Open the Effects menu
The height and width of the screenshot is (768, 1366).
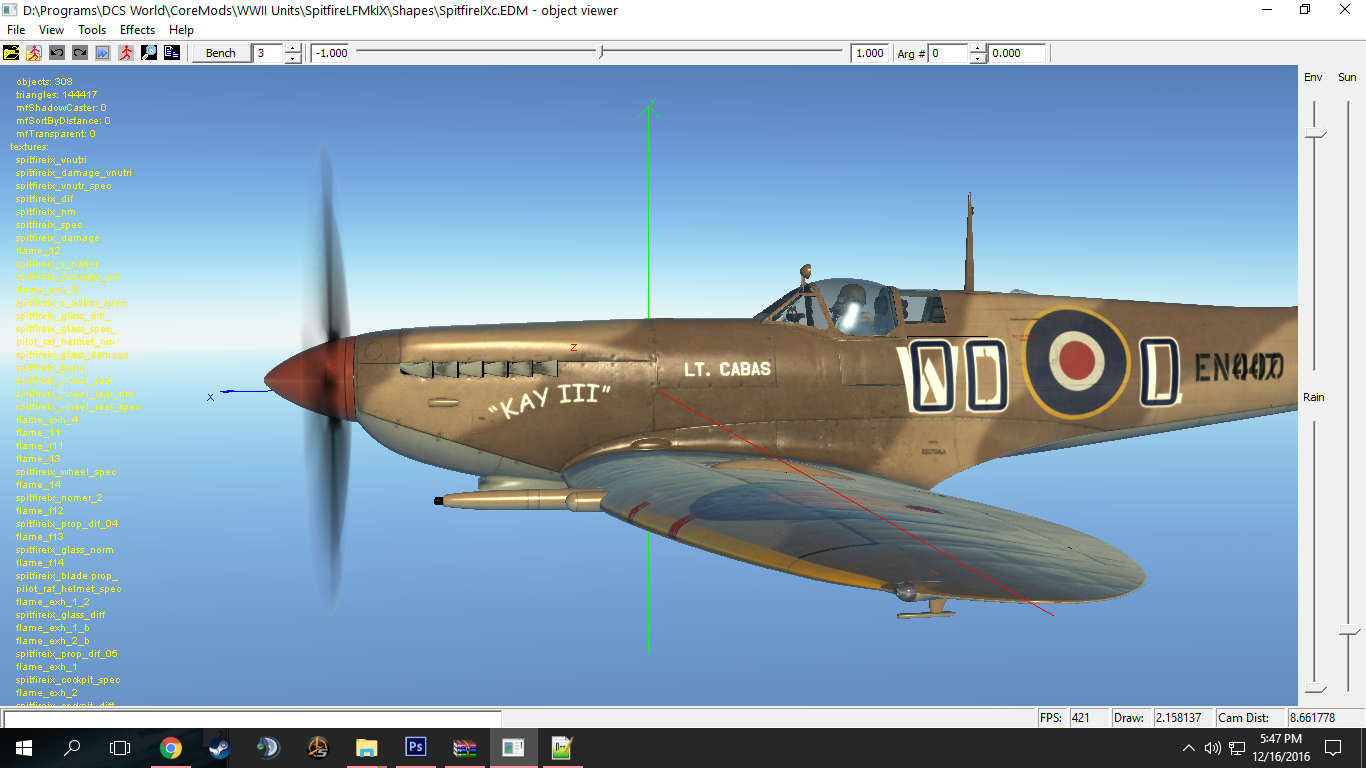[x=138, y=30]
